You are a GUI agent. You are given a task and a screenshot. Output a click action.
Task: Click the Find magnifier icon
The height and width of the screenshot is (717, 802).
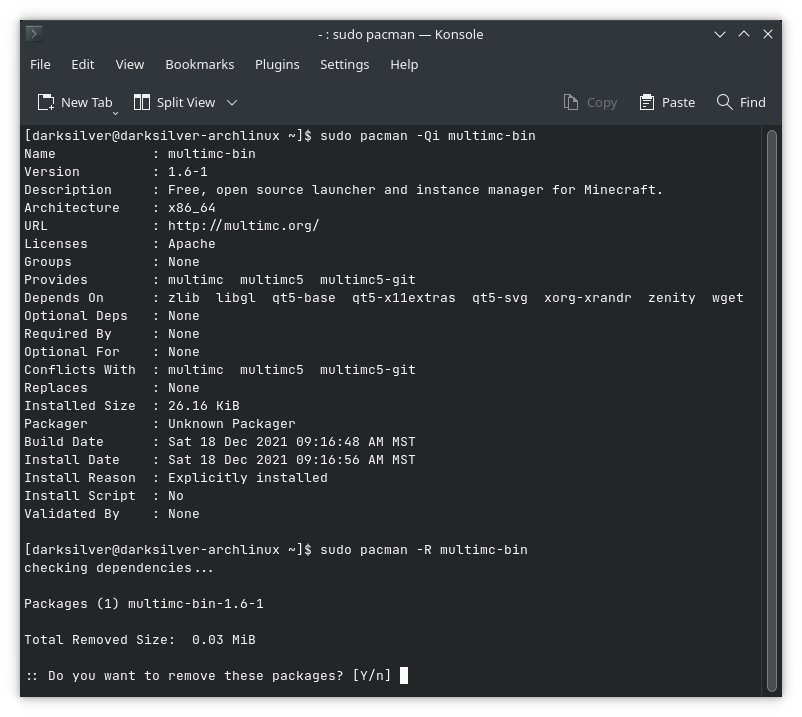pyautogui.click(x=724, y=101)
